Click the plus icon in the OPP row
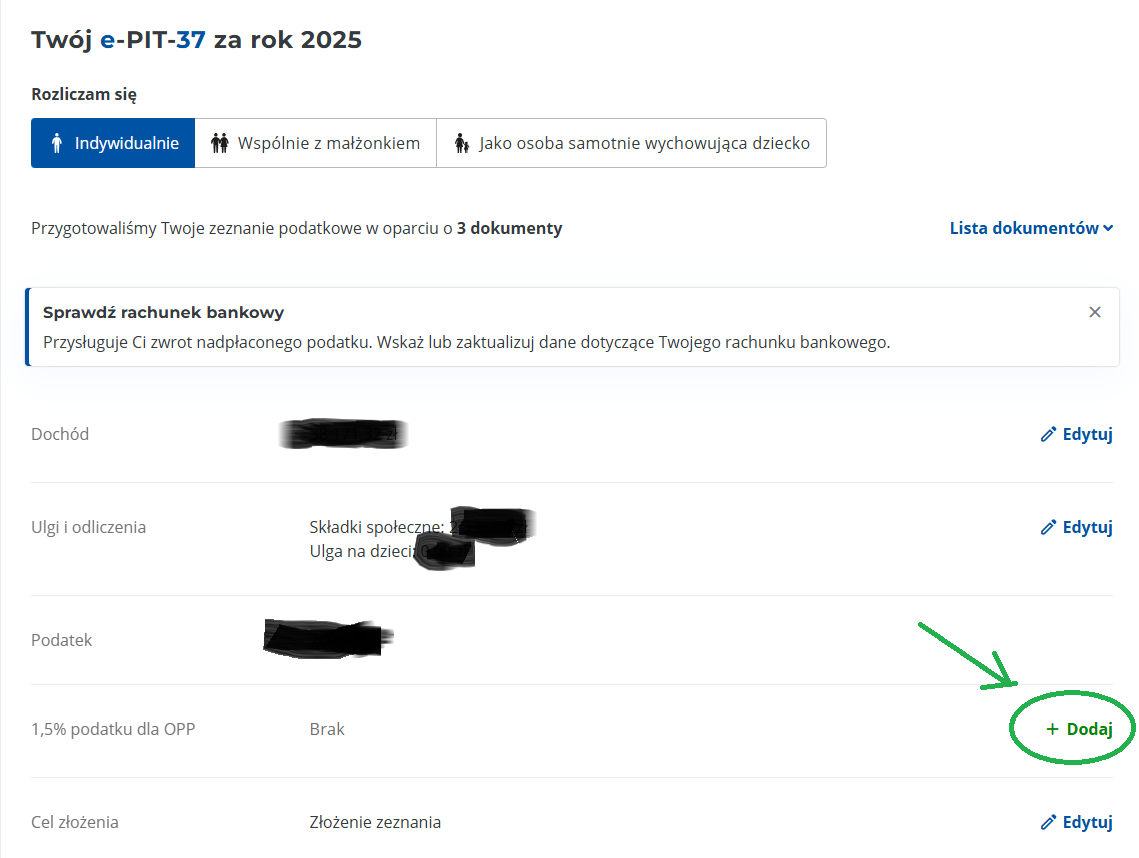The height and width of the screenshot is (858, 1139). [x=1052, y=729]
